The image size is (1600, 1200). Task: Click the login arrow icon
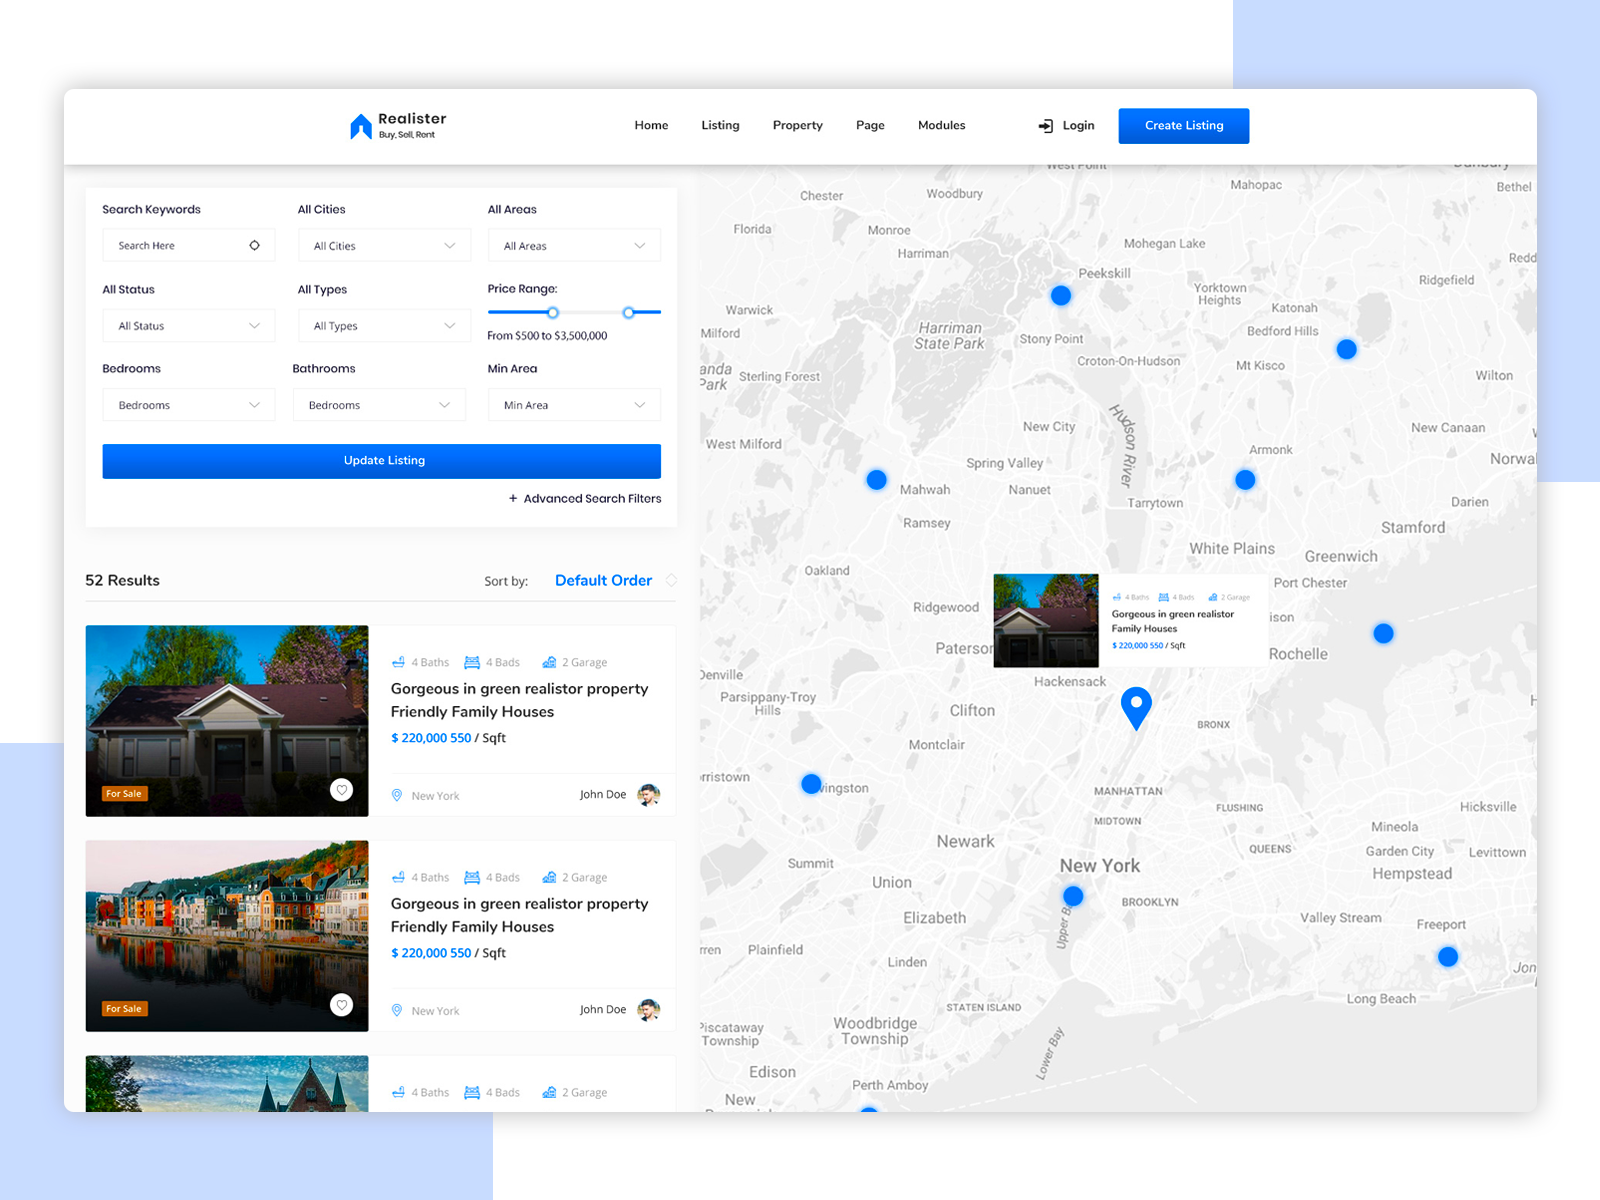pos(1045,126)
